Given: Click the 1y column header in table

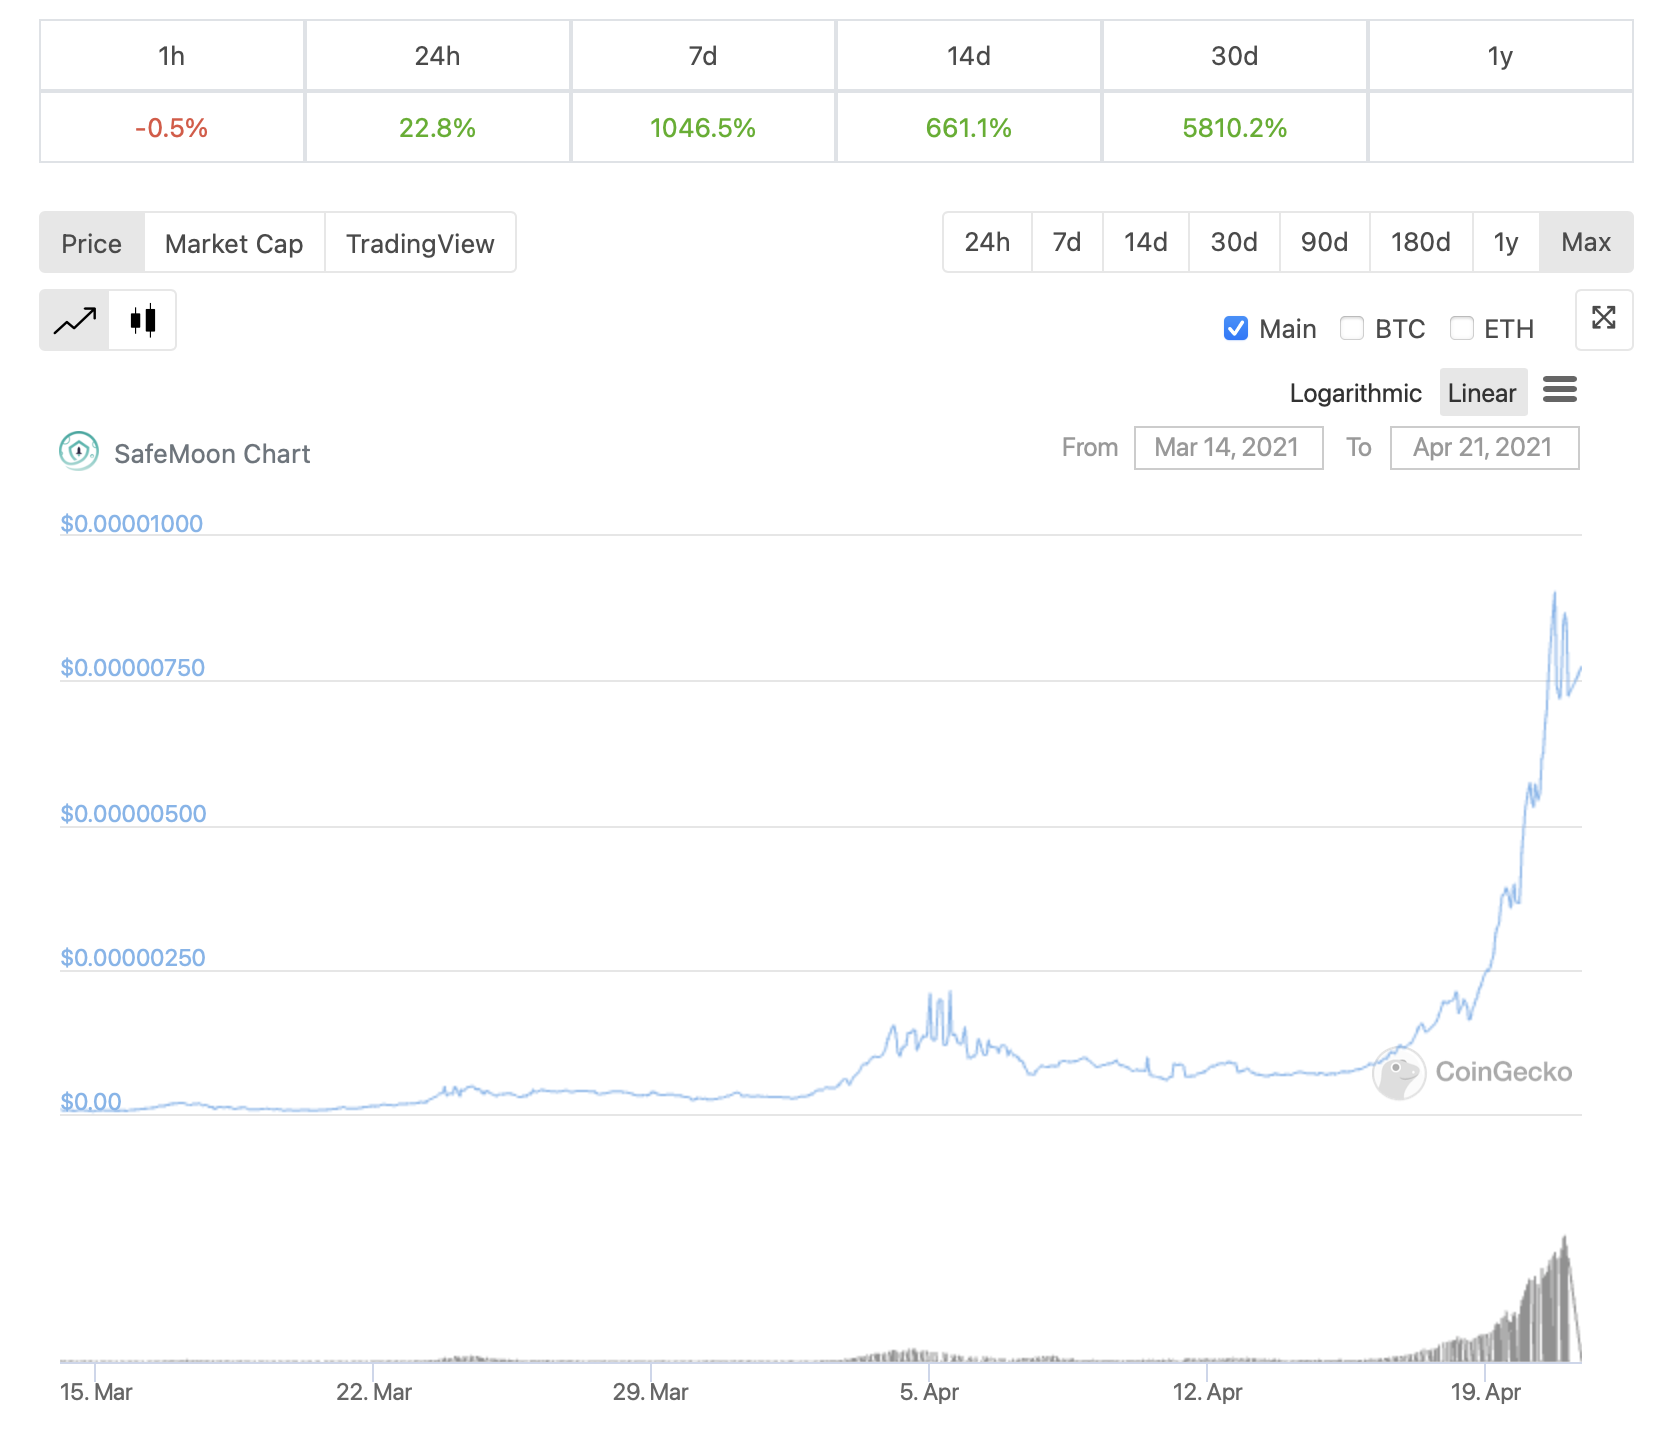Looking at the screenshot, I should pyautogui.click(x=1500, y=56).
